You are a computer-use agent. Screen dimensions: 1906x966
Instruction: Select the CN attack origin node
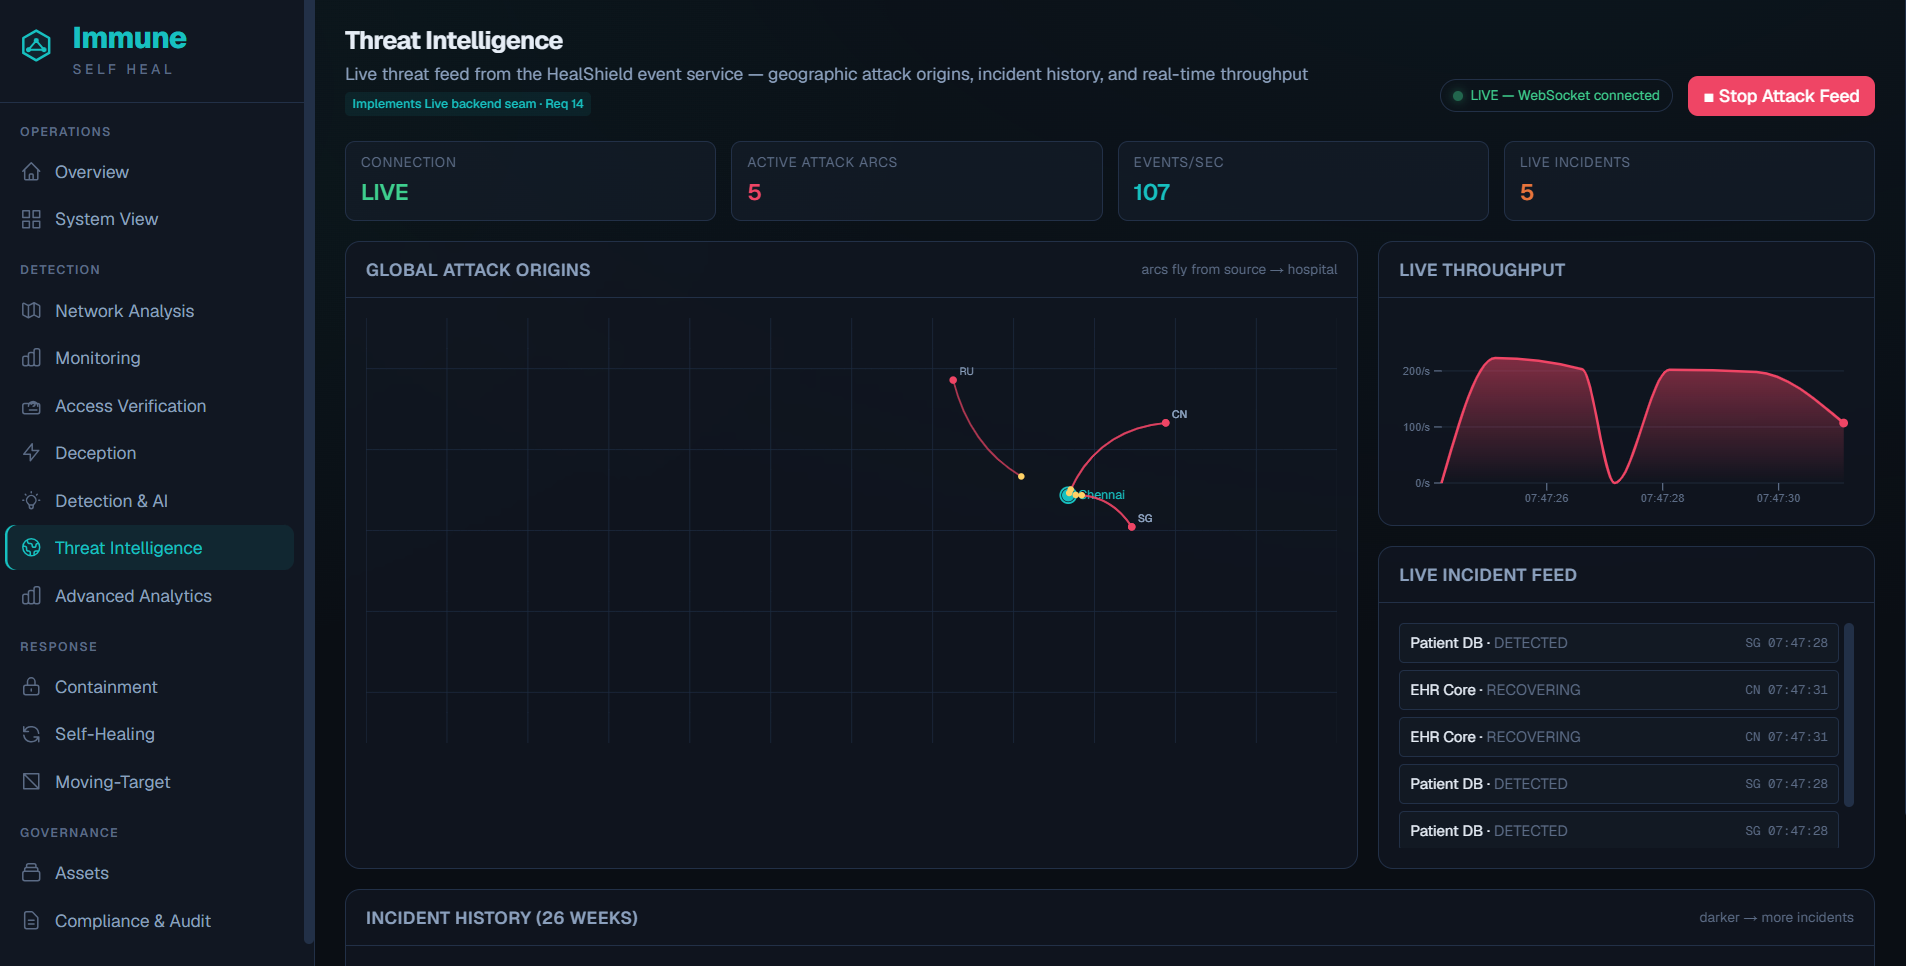tap(1166, 423)
